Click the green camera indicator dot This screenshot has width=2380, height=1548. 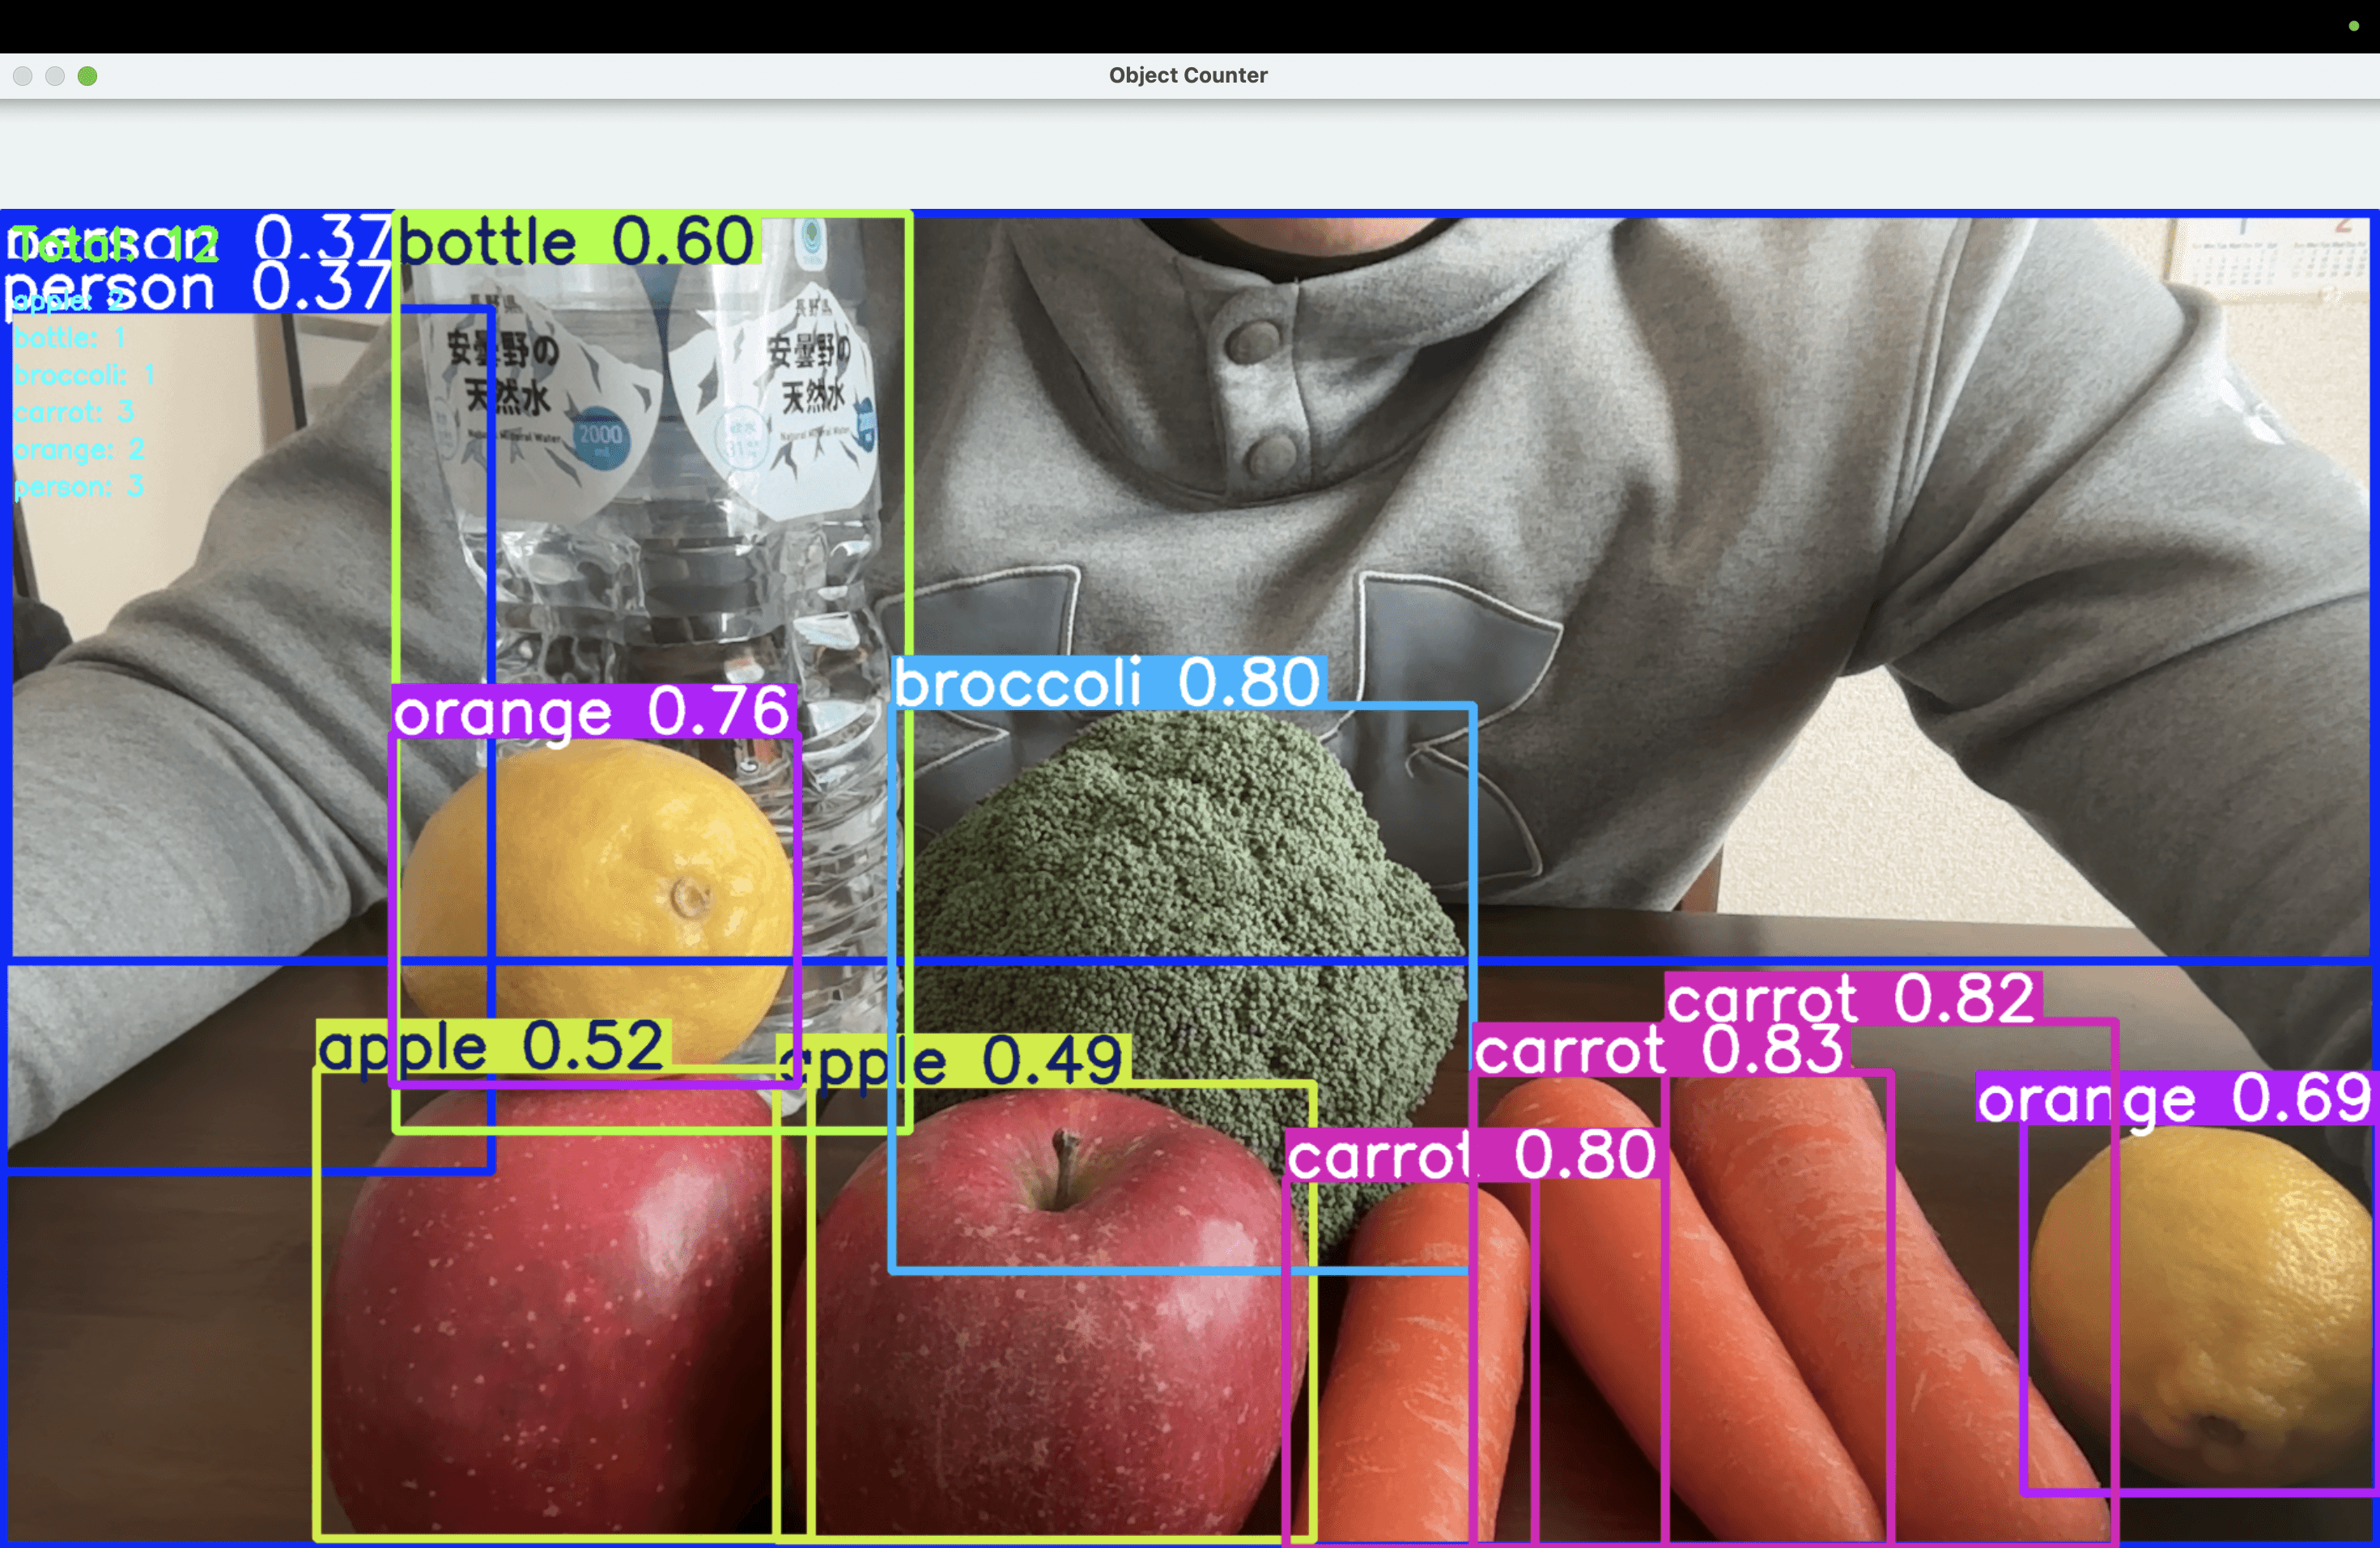pyautogui.click(x=2353, y=26)
